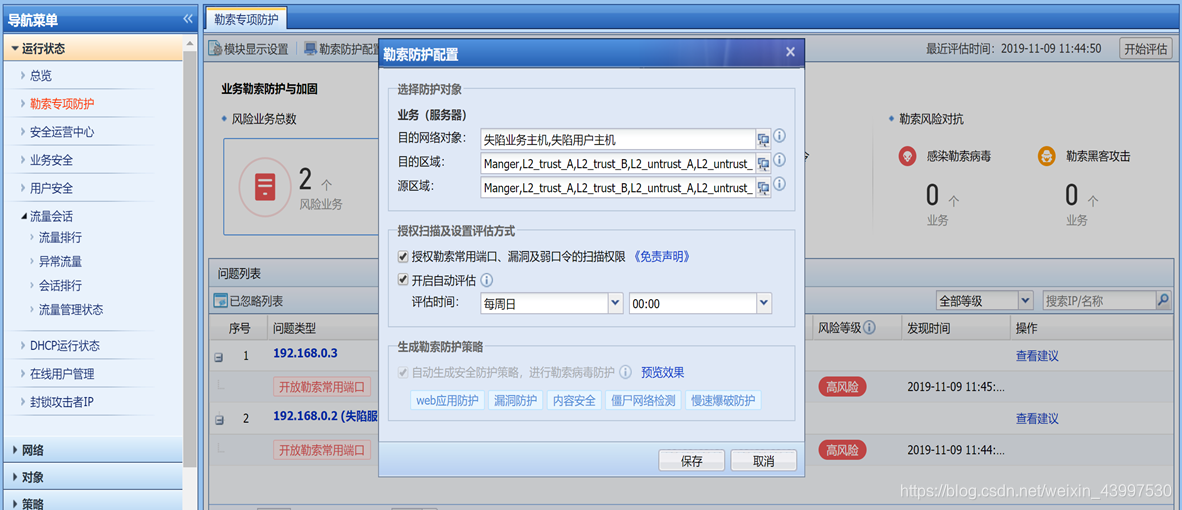Click the 已忽略列表 icon
This screenshot has height=510, width=1182.
coord(220,301)
